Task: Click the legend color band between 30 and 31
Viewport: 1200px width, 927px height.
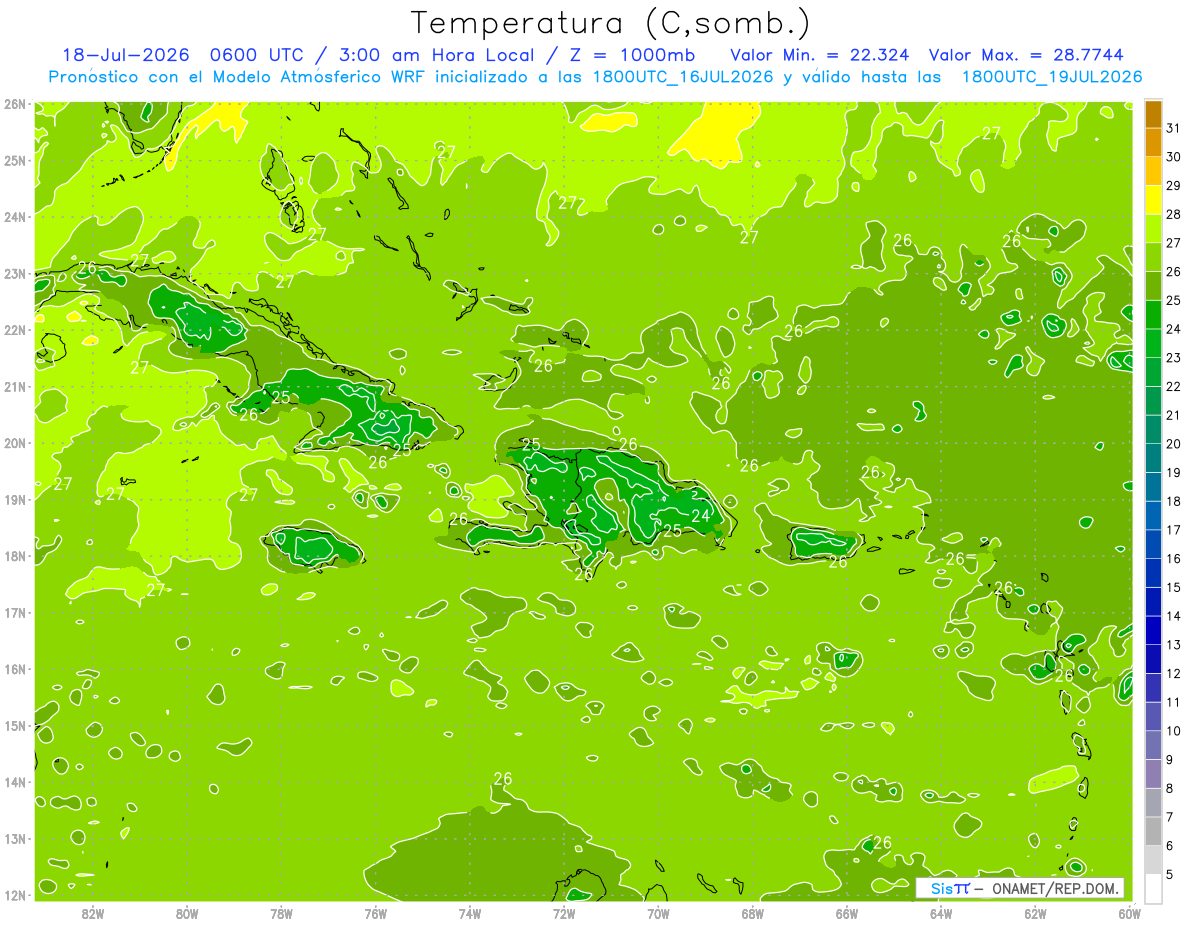Action: pyautogui.click(x=1154, y=143)
